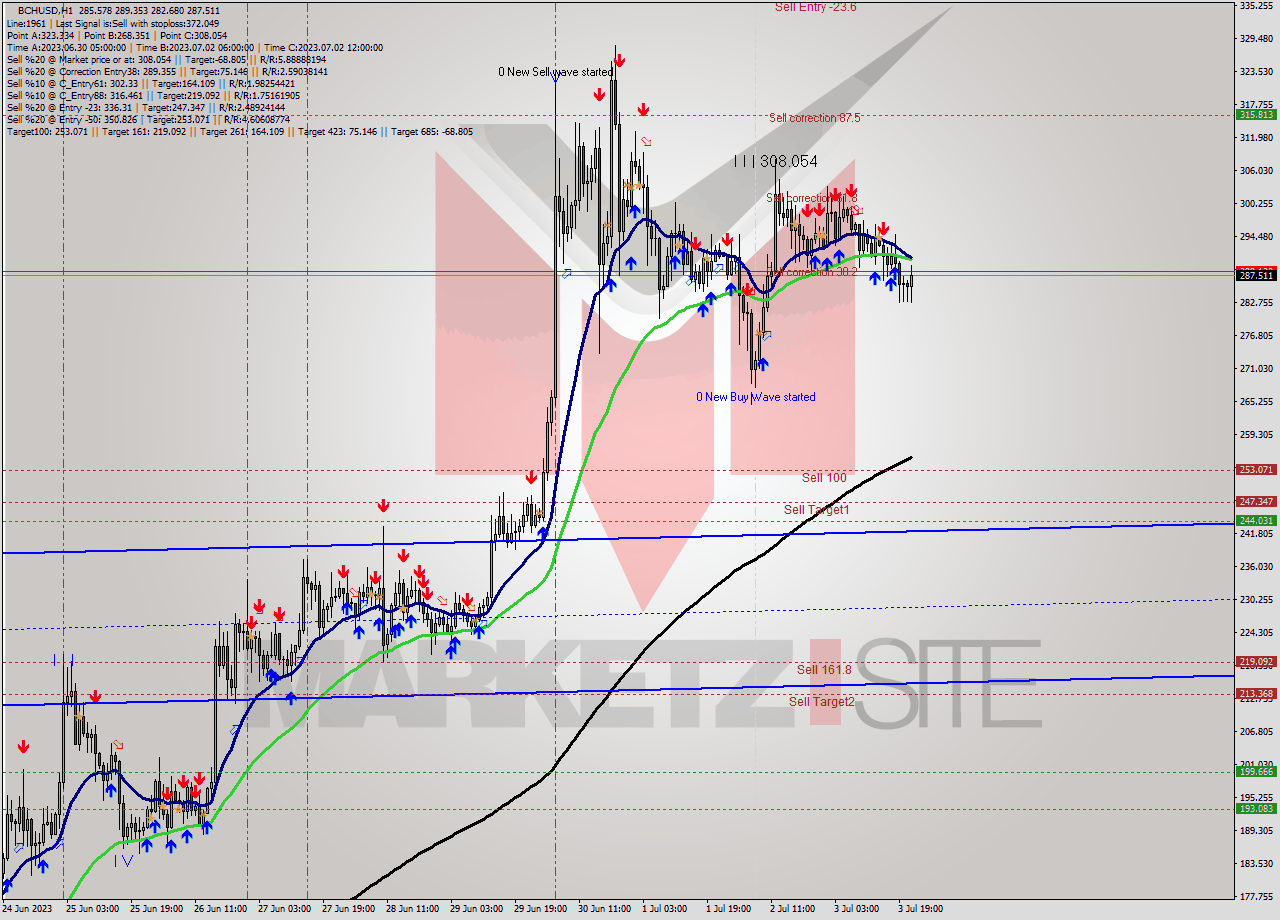Click the 236.030 price axis value
This screenshot has width=1280, height=920.
pos(1256,566)
